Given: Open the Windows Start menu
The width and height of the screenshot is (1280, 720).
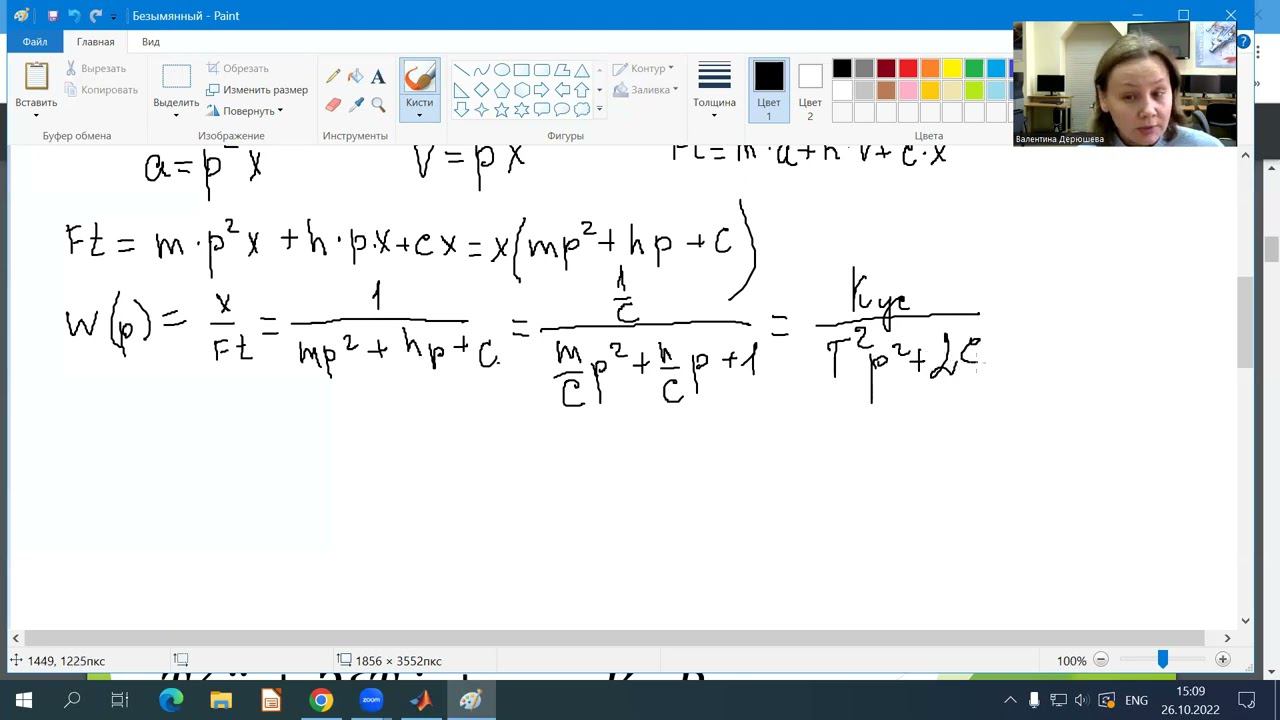Looking at the screenshot, I should 24,700.
